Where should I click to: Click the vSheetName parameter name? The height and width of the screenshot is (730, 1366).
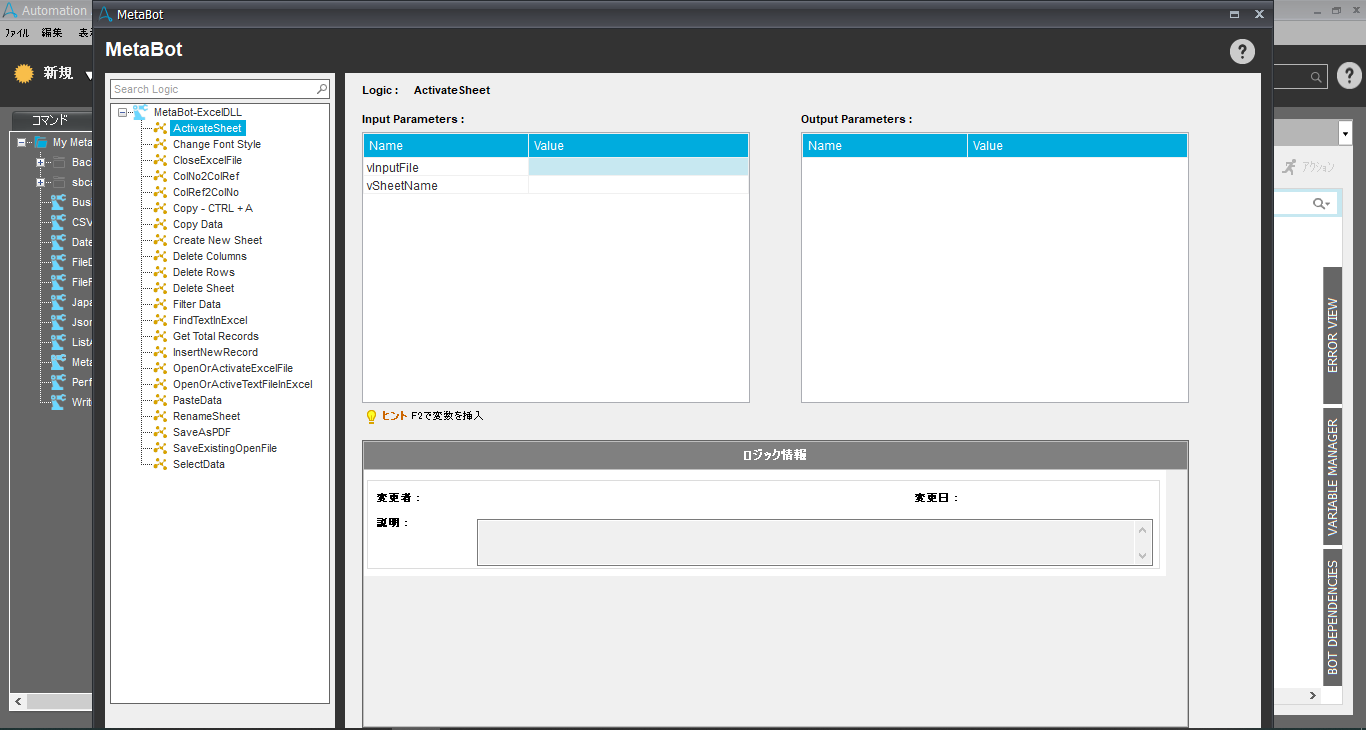(x=402, y=185)
